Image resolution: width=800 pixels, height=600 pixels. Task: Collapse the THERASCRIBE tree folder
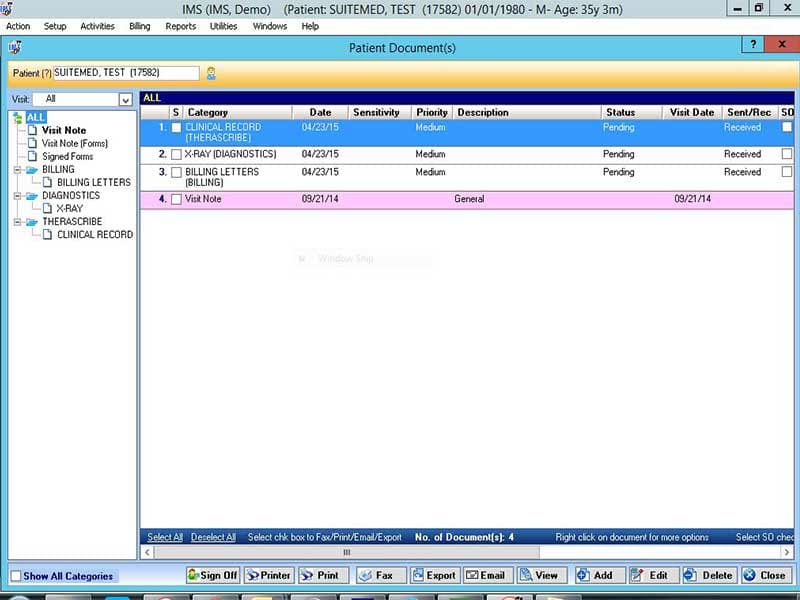17,221
